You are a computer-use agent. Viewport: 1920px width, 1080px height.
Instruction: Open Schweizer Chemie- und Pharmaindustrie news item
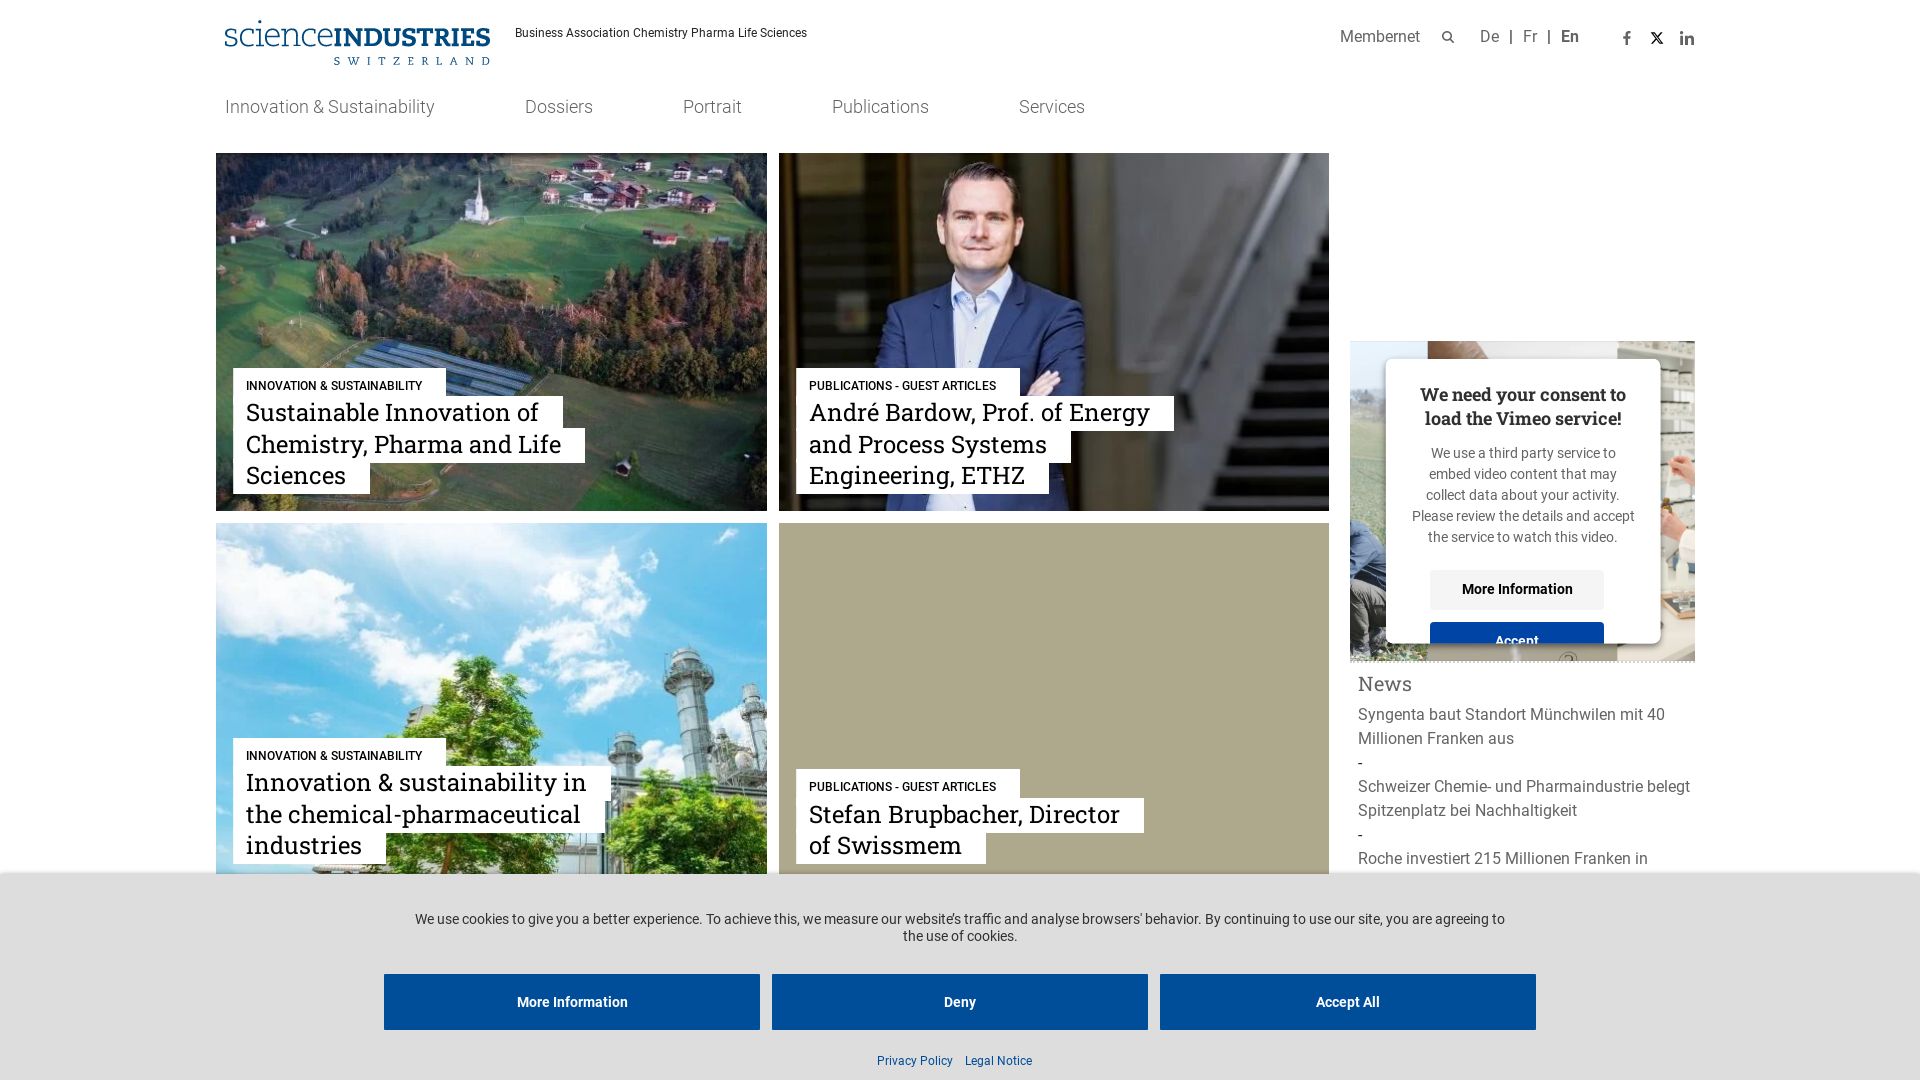coord(1524,799)
